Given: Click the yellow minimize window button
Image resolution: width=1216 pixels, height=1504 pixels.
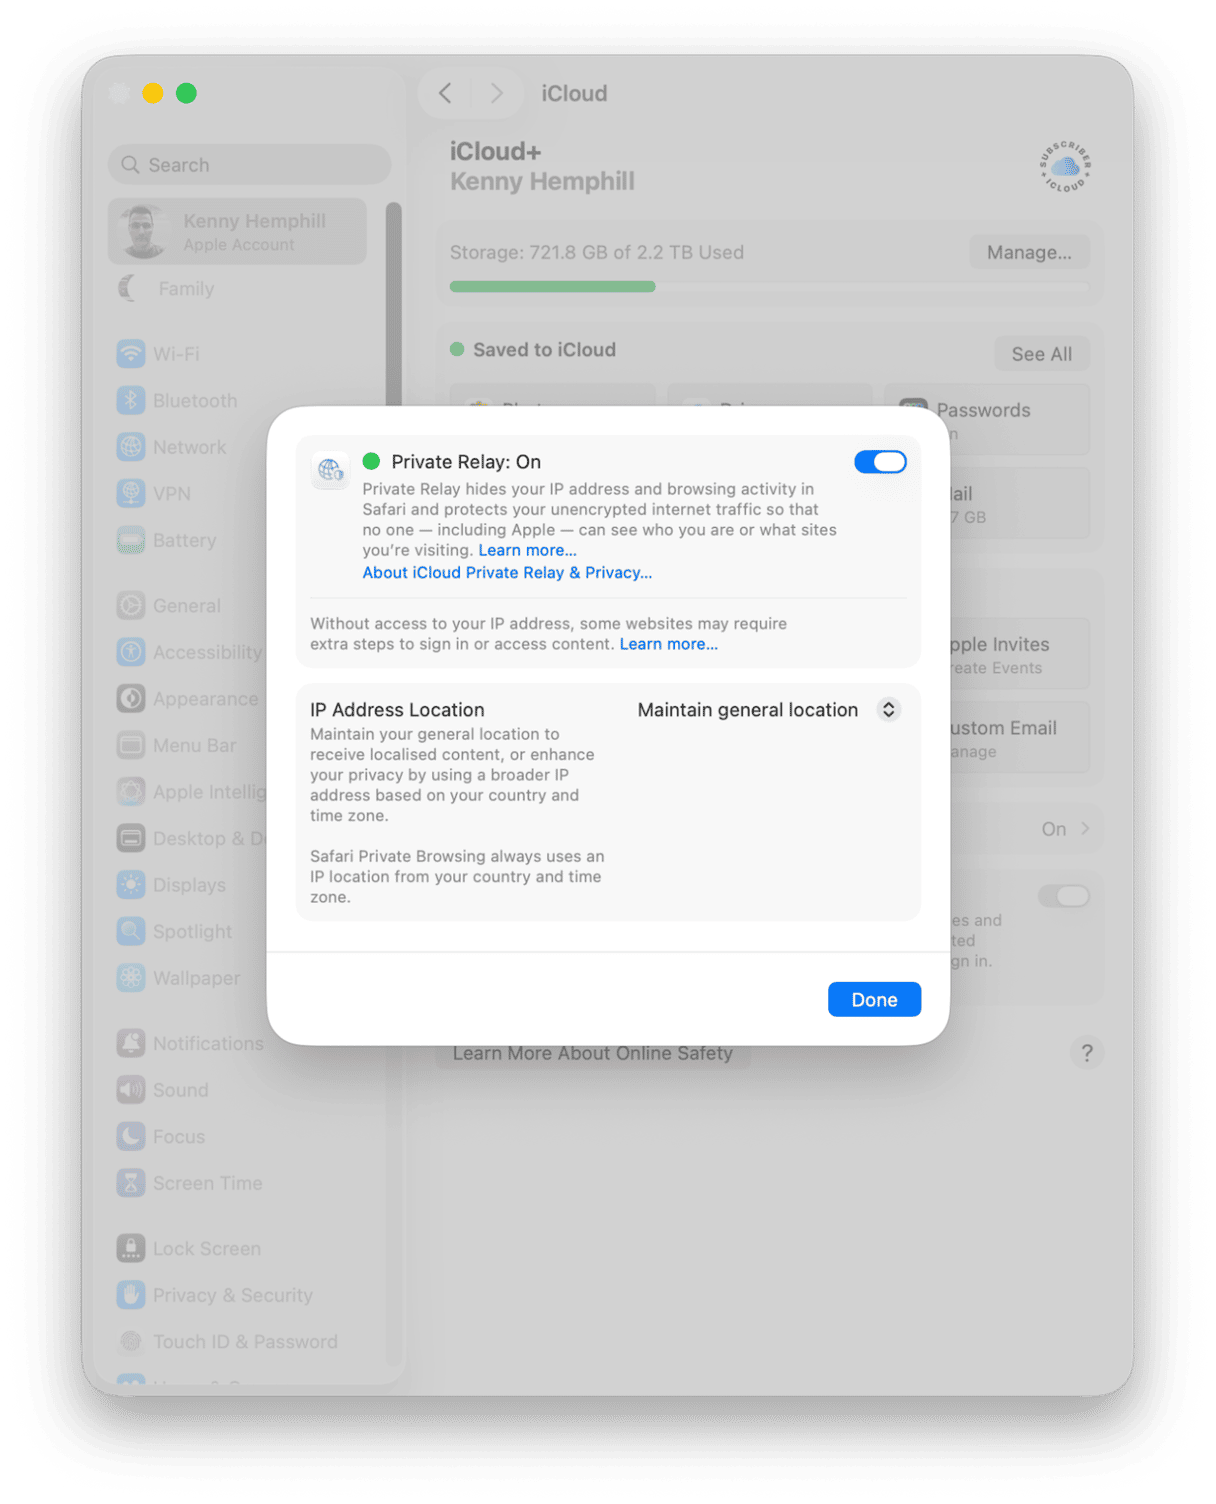Looking at the screenshot, I should (x=153, y=93).
